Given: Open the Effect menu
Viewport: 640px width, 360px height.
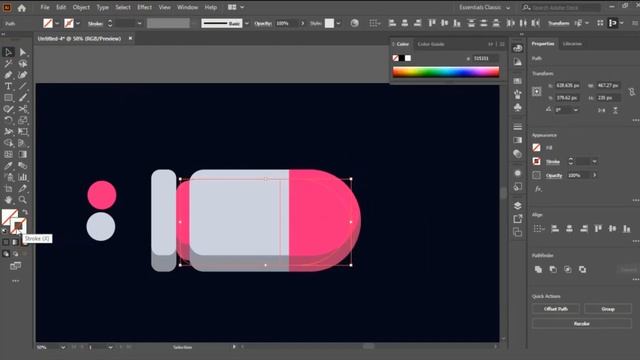Looking at the screenshot, I should [x=144, y=7].
